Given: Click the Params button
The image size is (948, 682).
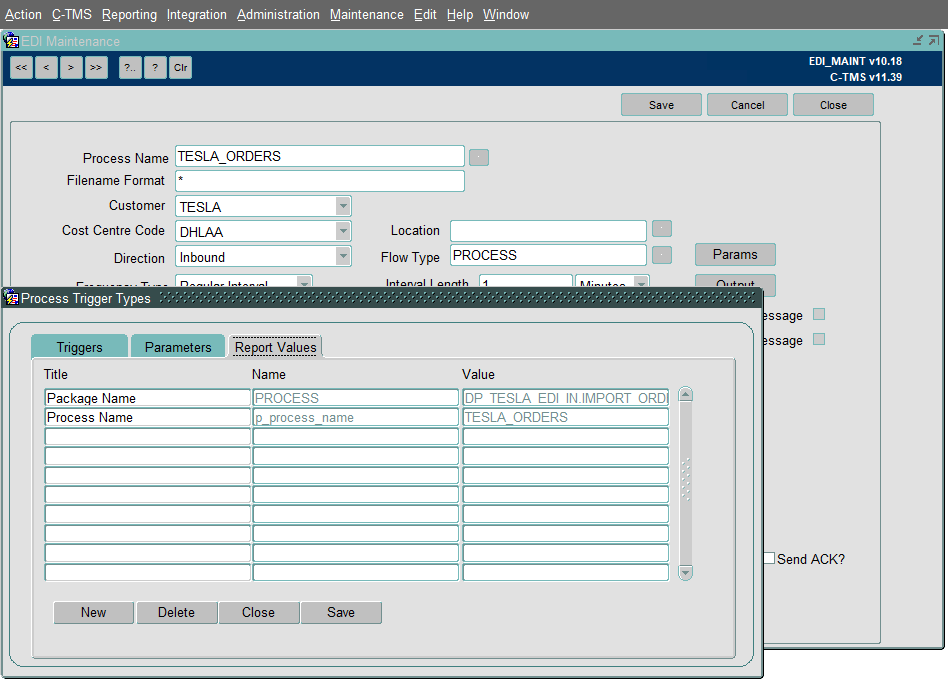Looking at the screenshot, I should tap(735, 255).
